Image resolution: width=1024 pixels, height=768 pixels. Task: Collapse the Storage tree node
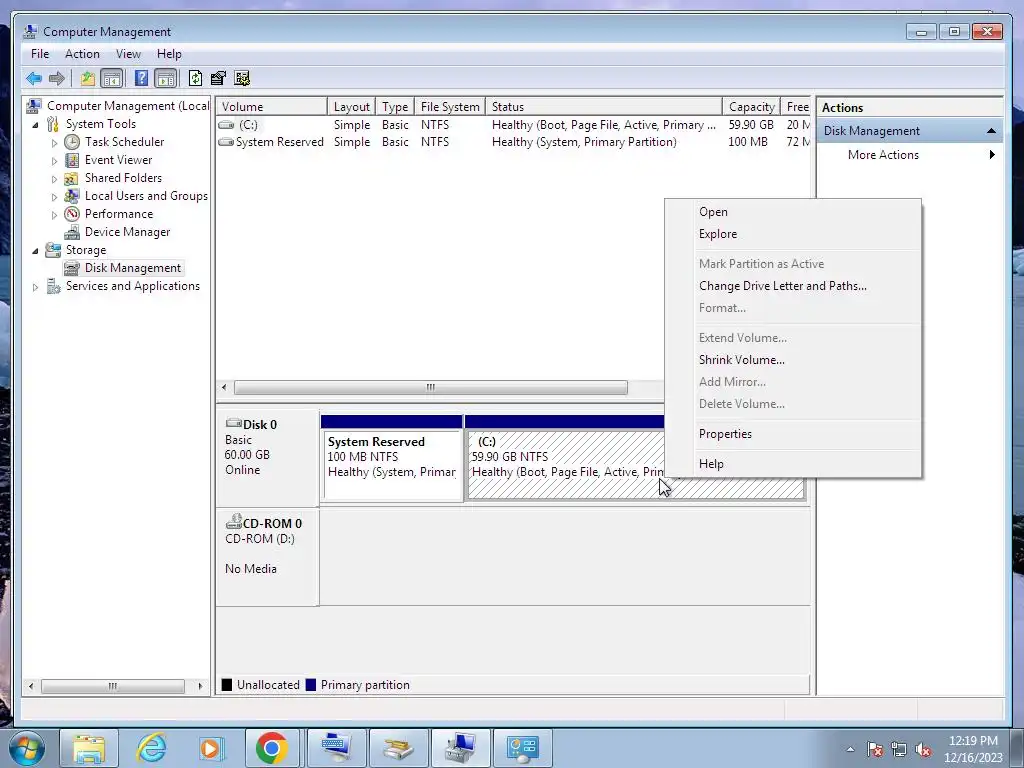tap(35, 250)
